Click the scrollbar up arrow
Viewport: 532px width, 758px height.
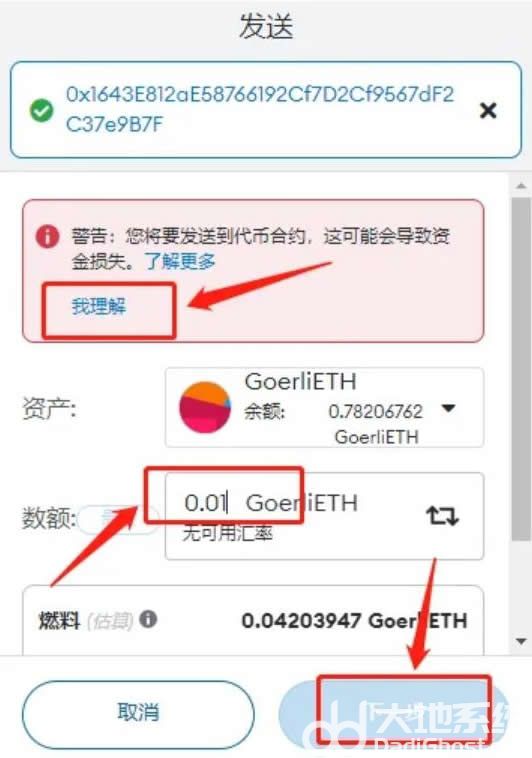pos(521,186)
